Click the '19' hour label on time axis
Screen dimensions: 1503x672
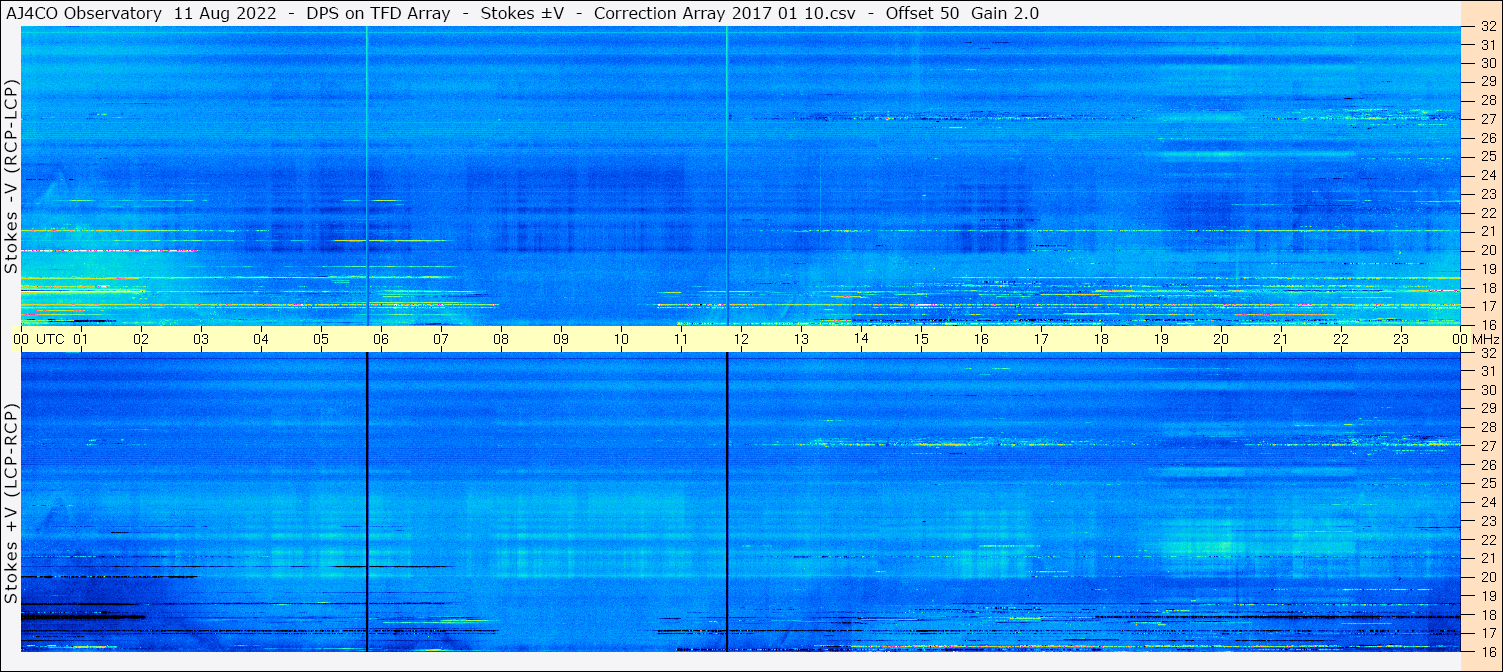coord(1161,339)
